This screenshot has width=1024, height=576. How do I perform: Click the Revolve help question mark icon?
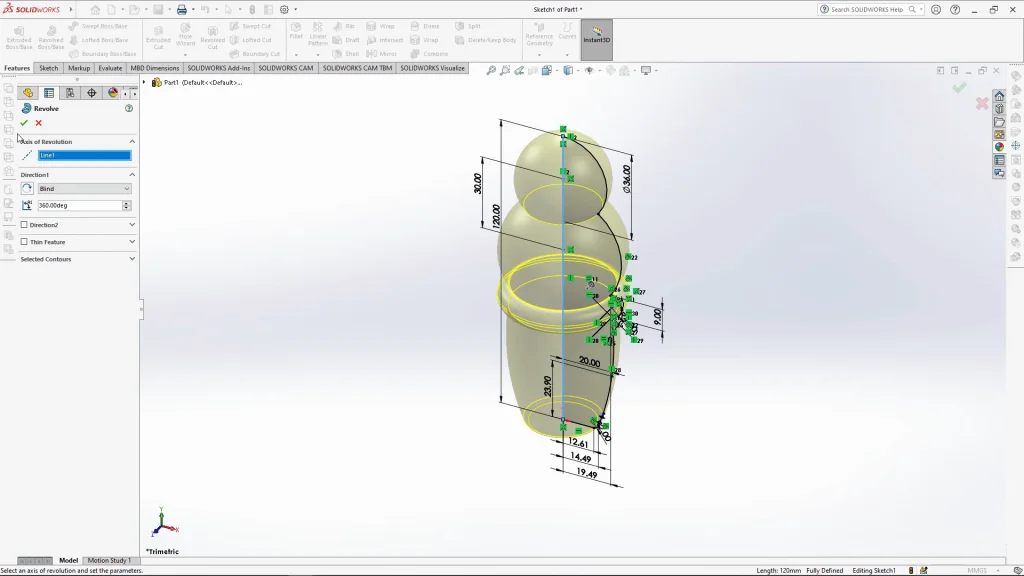[x=129, y=108]
